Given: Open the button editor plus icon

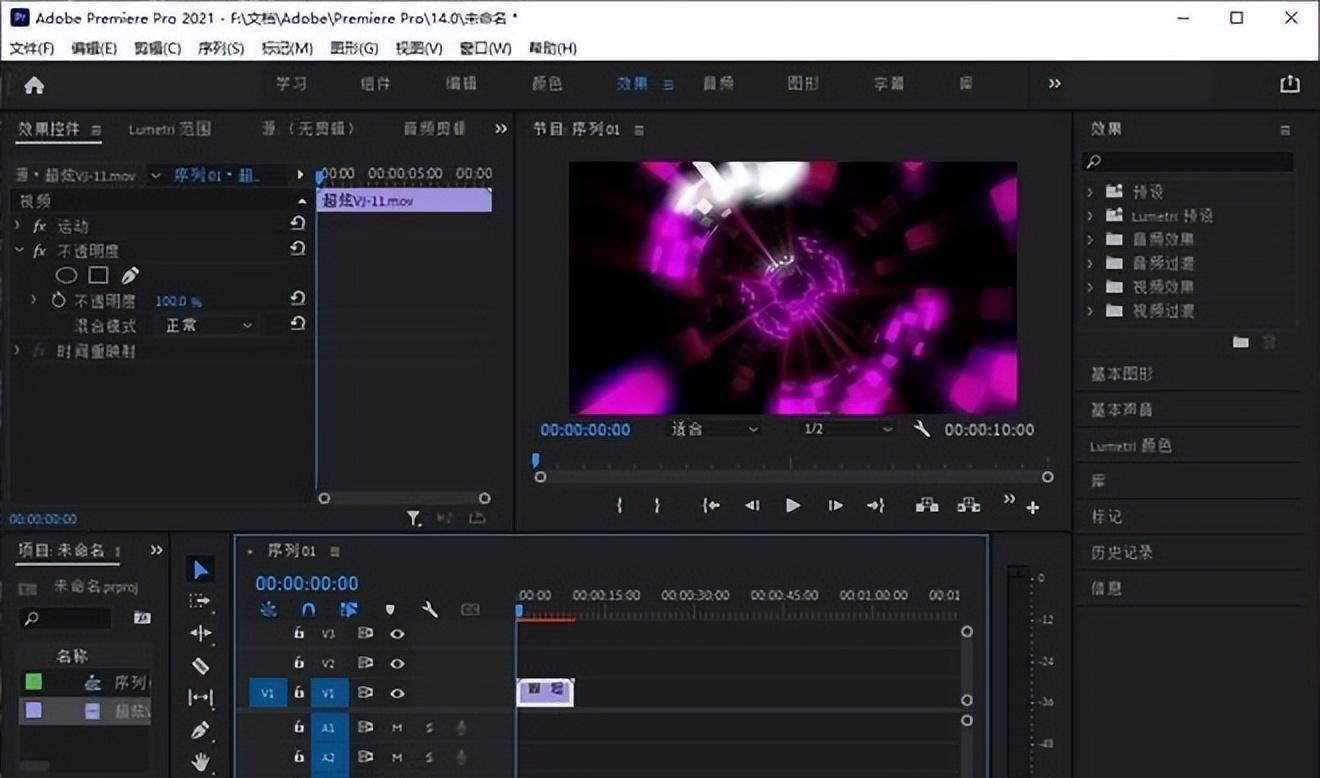Looking at the screenshot, I should (1033, 508).
